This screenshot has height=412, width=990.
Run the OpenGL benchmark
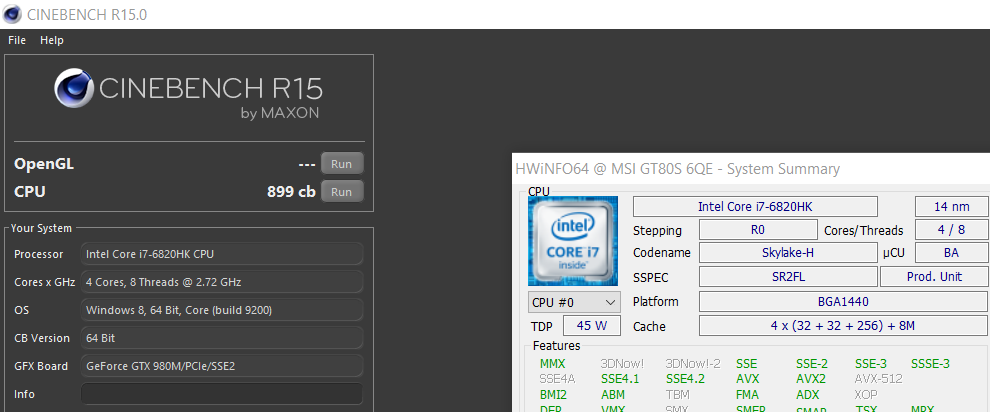(342, 163)
